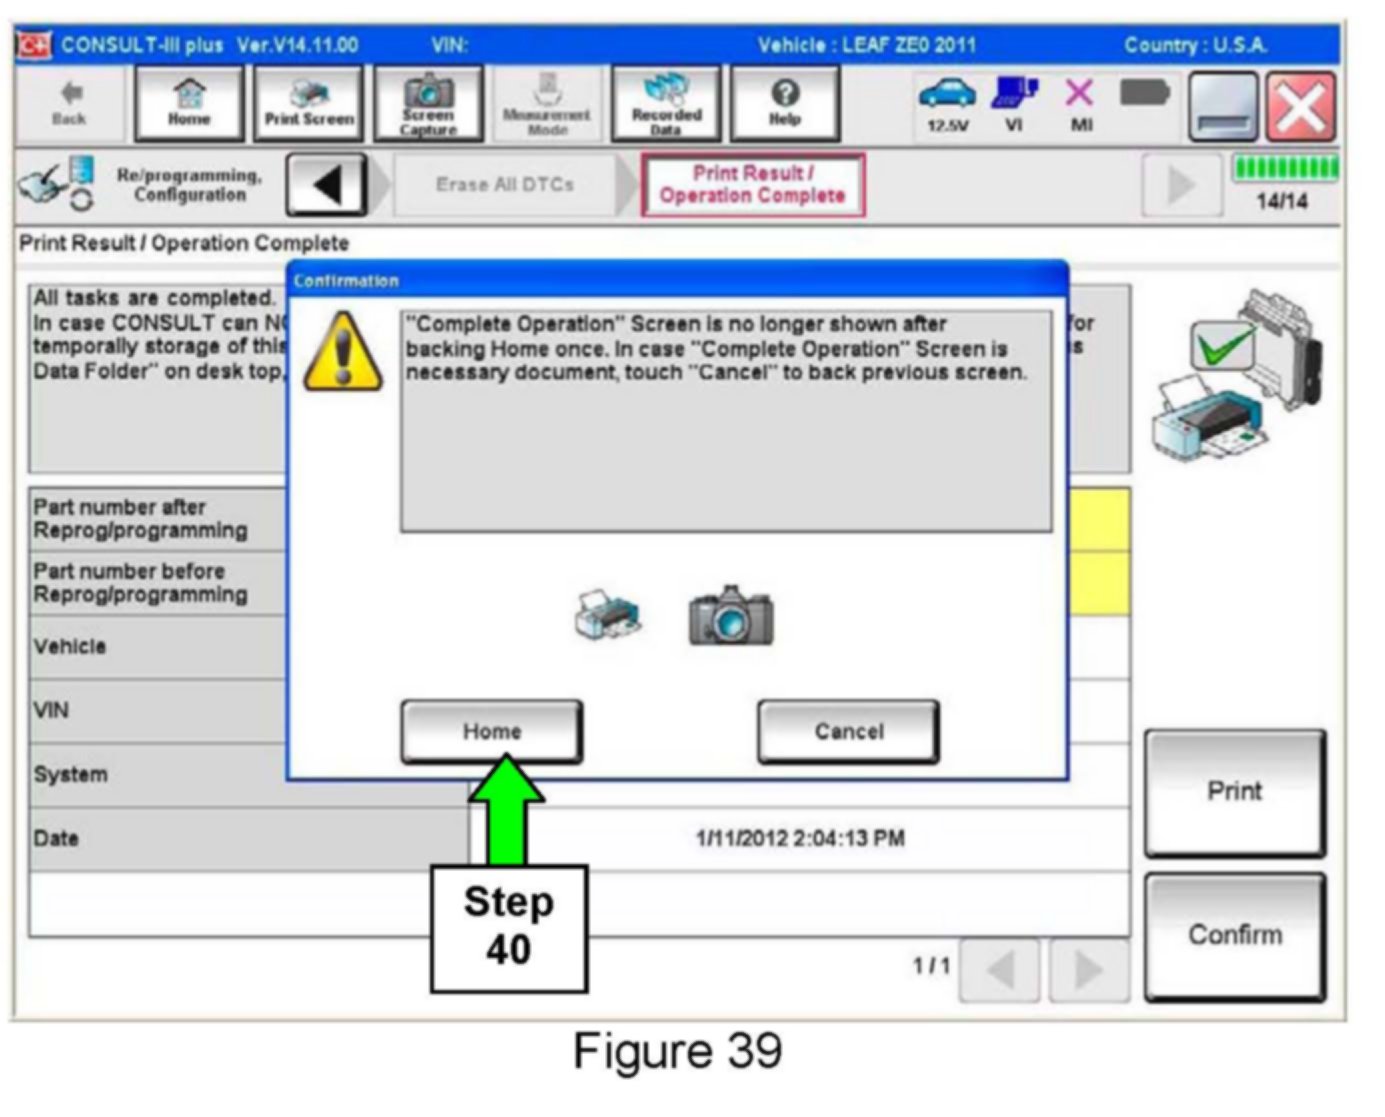Click the VI connection status icon

(1014, 104)
